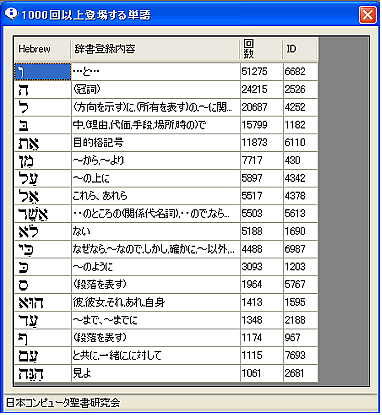The height and width of the screenshot is (415, 382).
Task: Select the ID cell 4252
Action: click(301, 107)
